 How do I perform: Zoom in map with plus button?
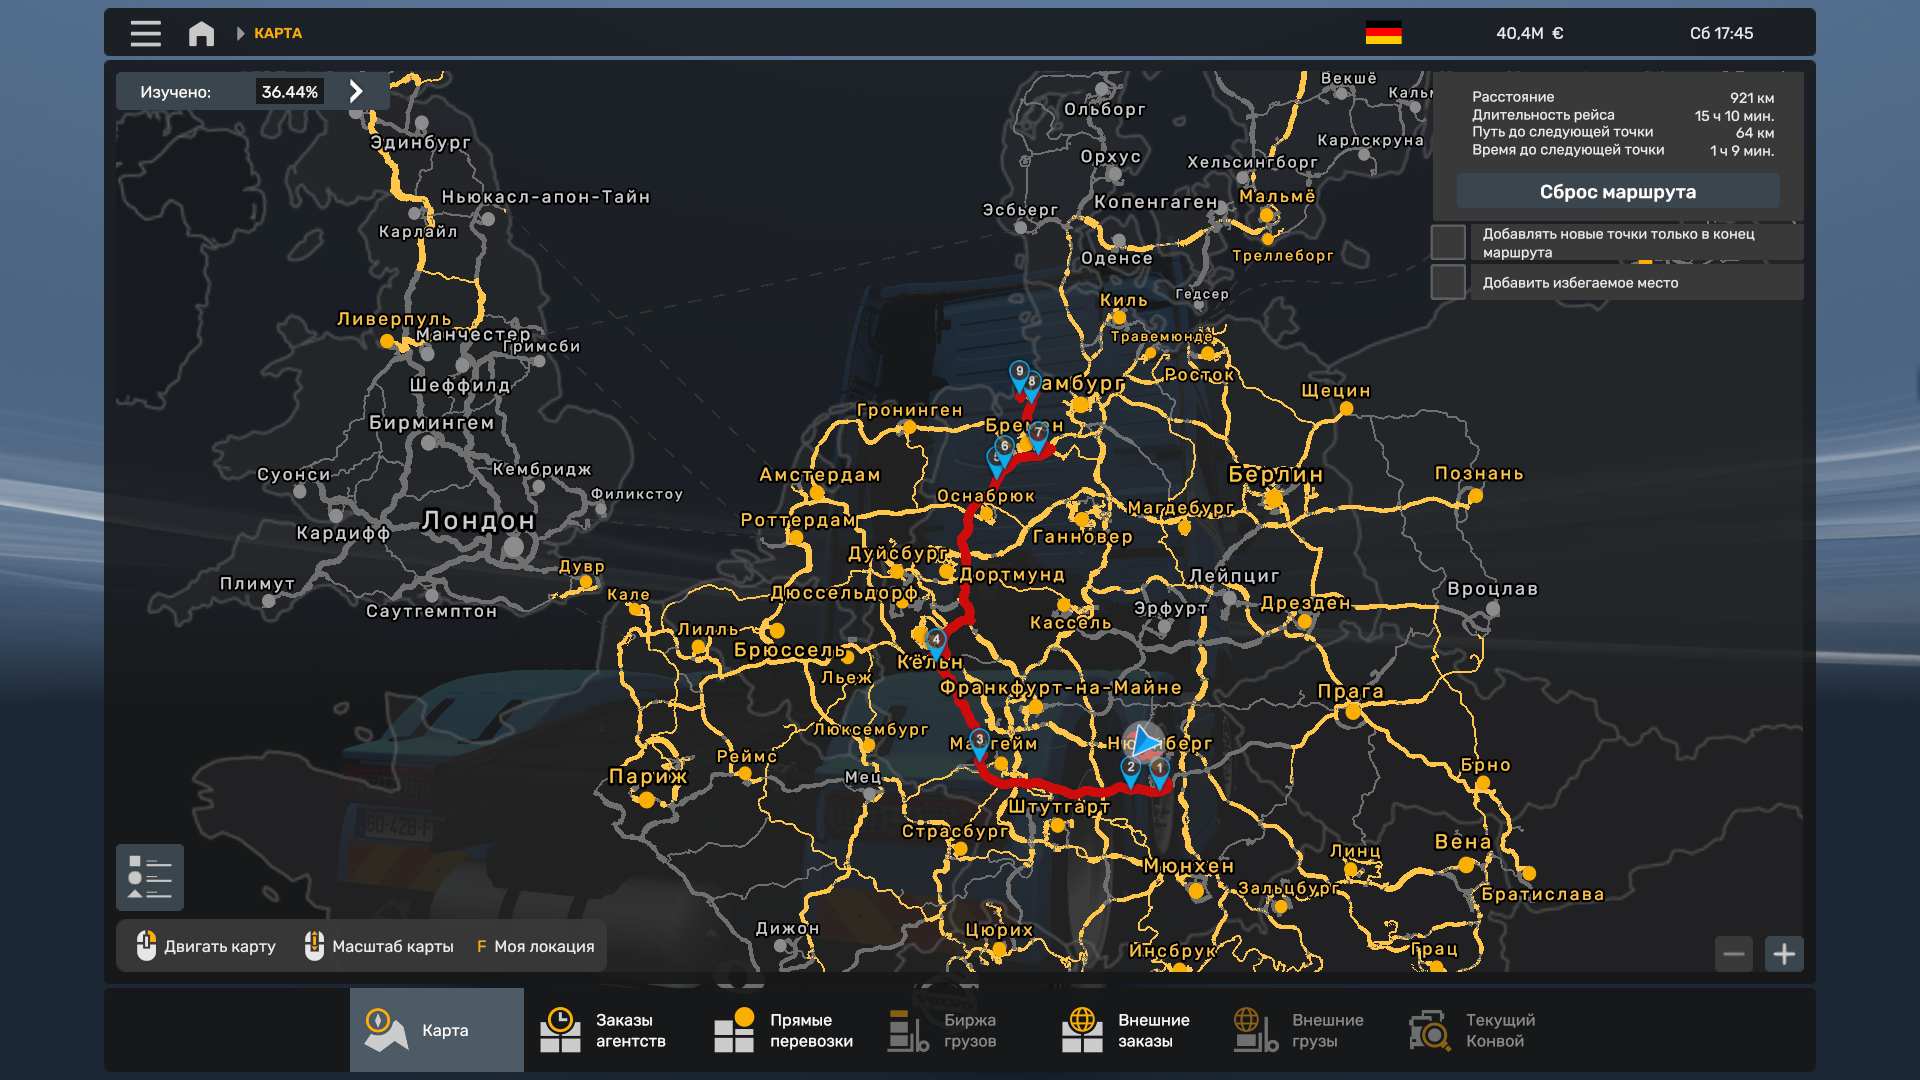coord(1784,954)
